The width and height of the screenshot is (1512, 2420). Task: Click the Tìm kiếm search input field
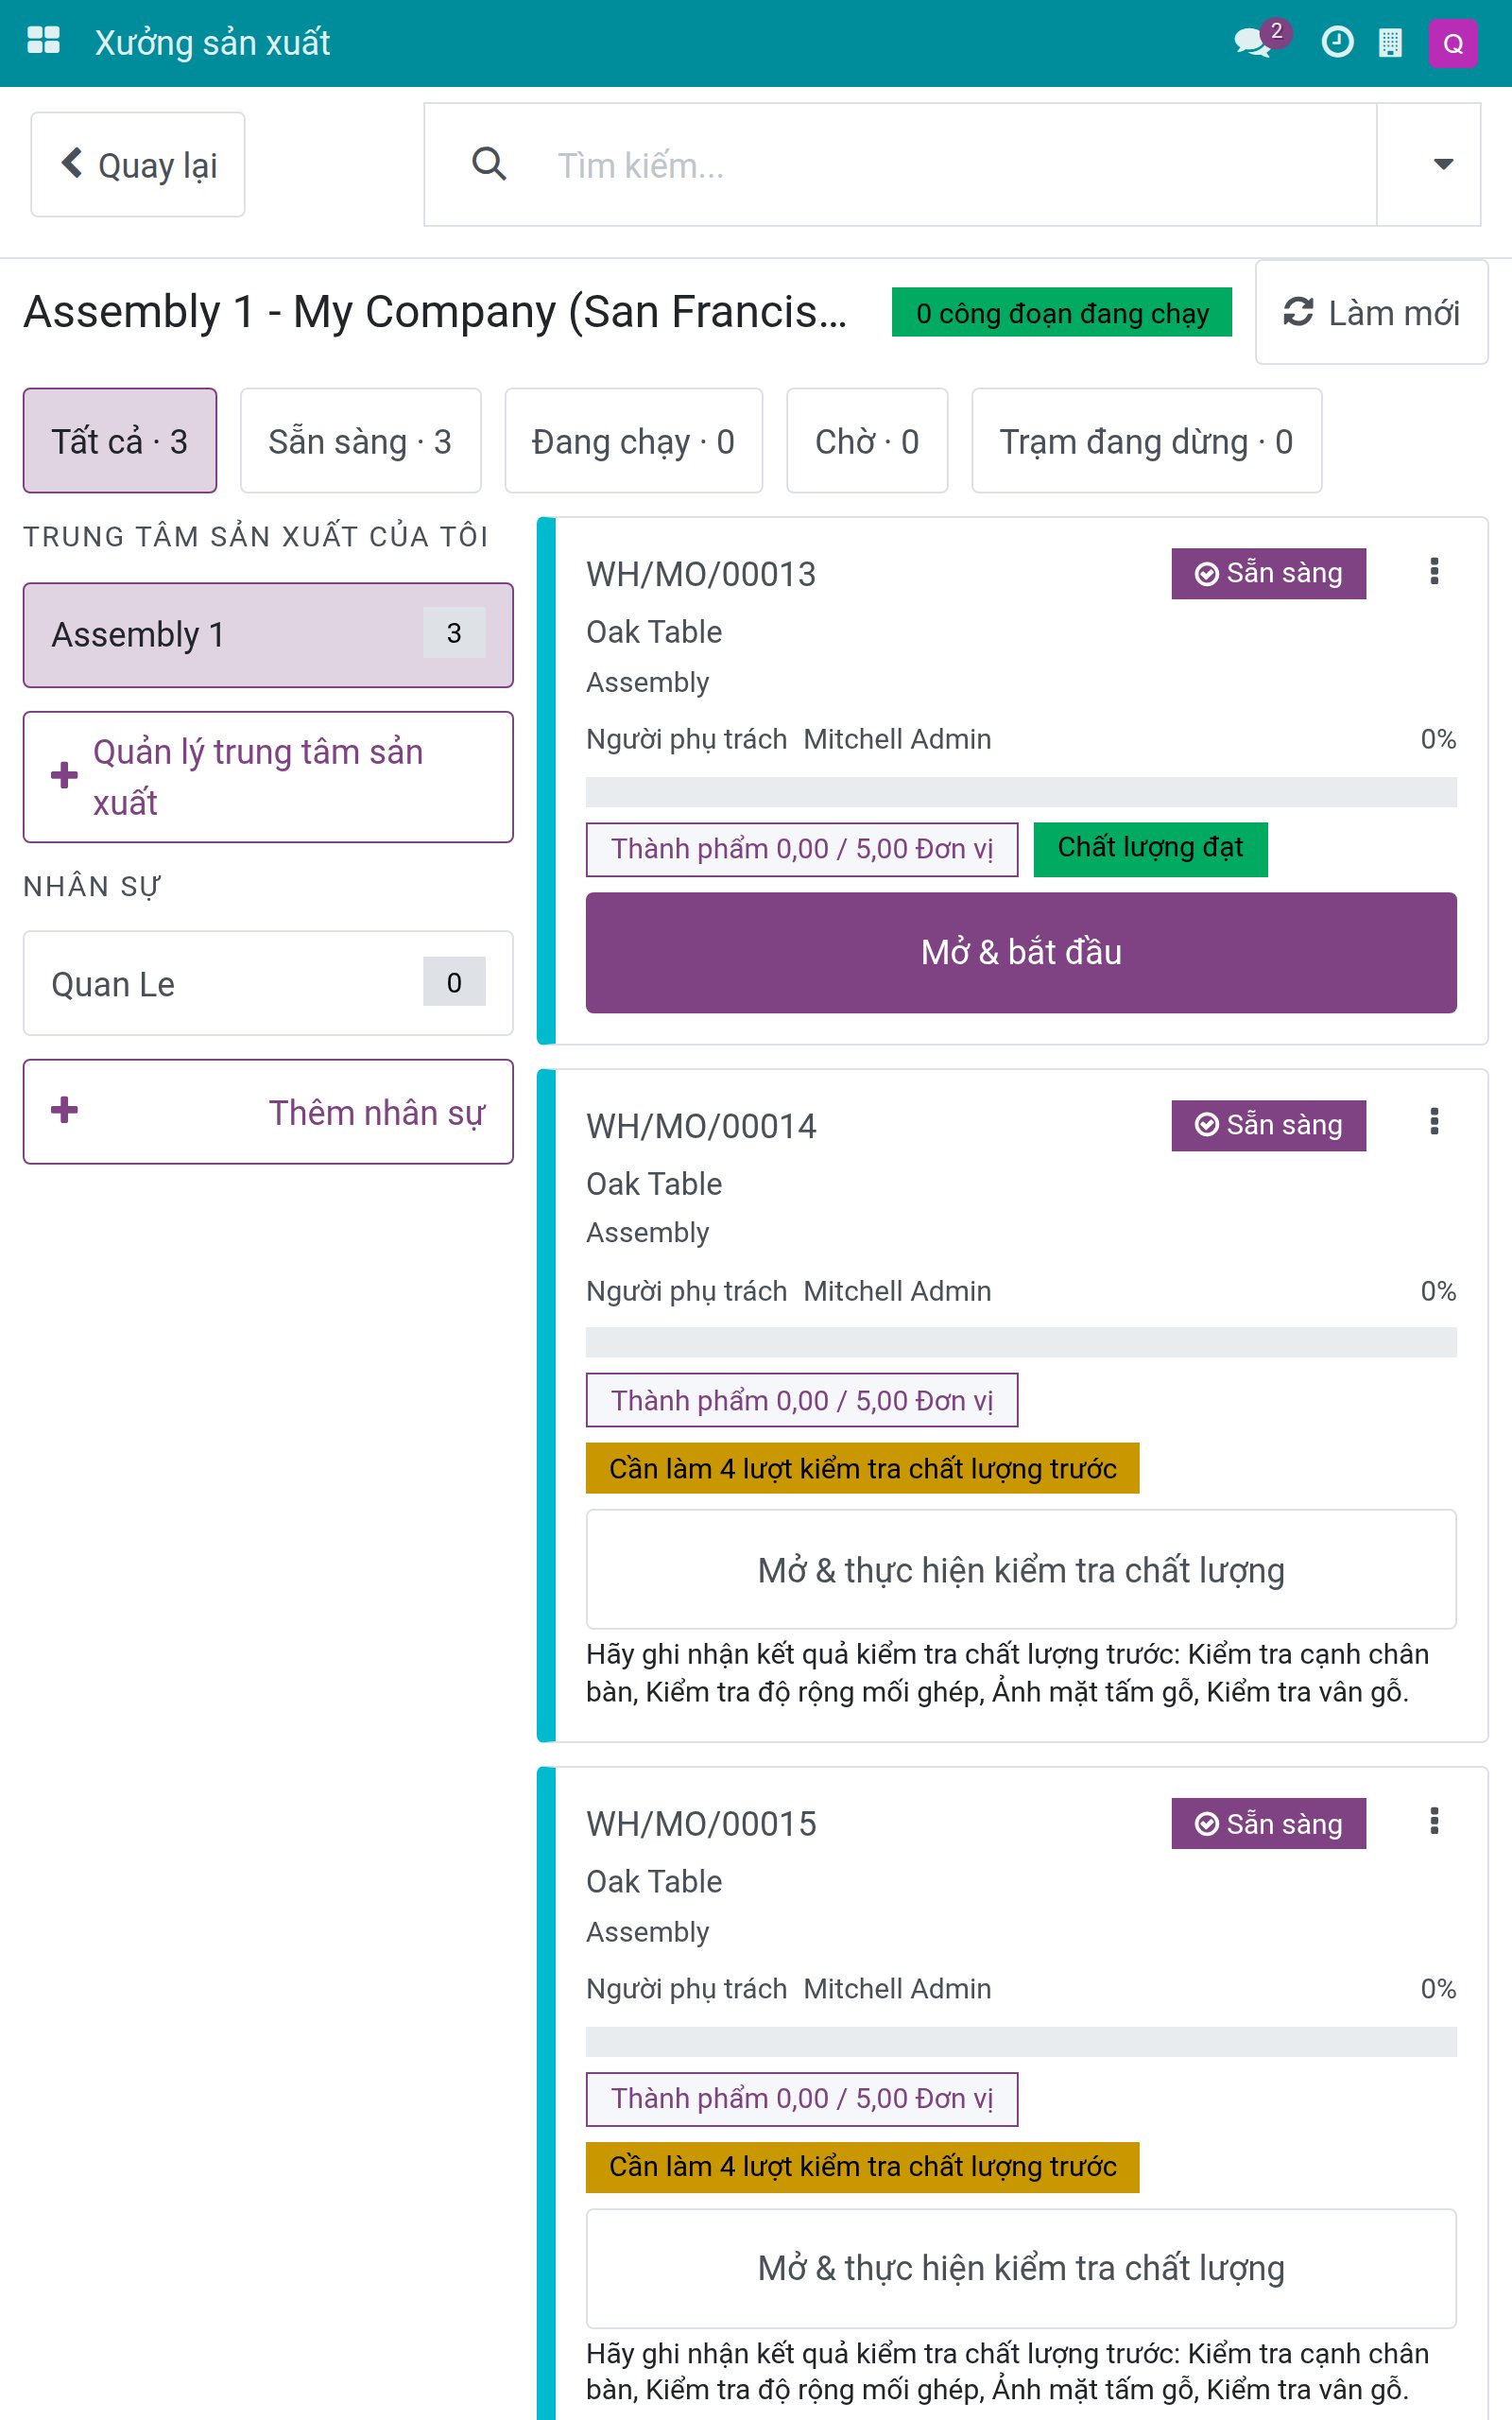tap(950, 165)
